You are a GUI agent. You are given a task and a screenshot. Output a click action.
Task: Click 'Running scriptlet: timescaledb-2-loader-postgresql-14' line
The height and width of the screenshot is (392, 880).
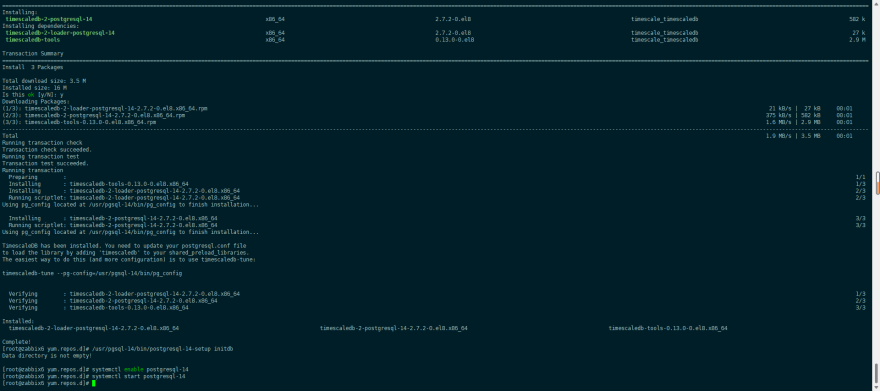(124, 198)
